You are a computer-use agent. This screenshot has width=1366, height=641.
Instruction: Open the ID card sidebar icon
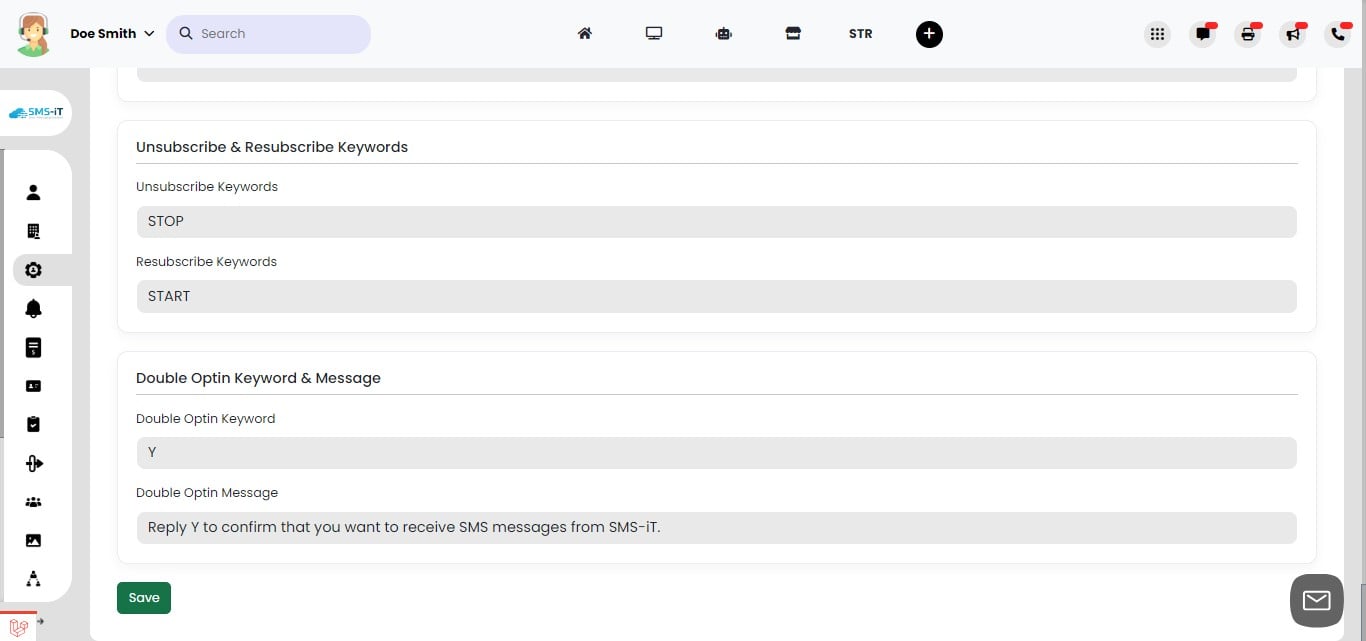(x=33, y=386)
